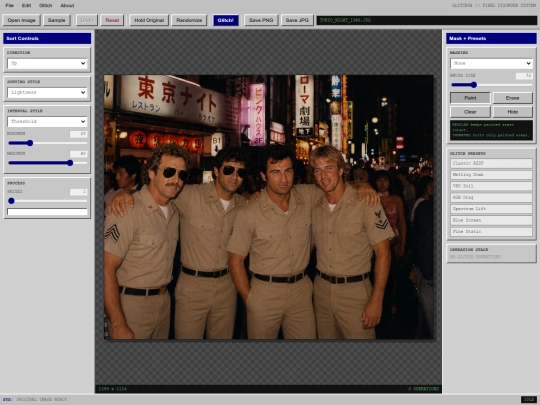Click the Randomize toolbar button
Viewport: 540px width, 405px height.
(189, 20)
